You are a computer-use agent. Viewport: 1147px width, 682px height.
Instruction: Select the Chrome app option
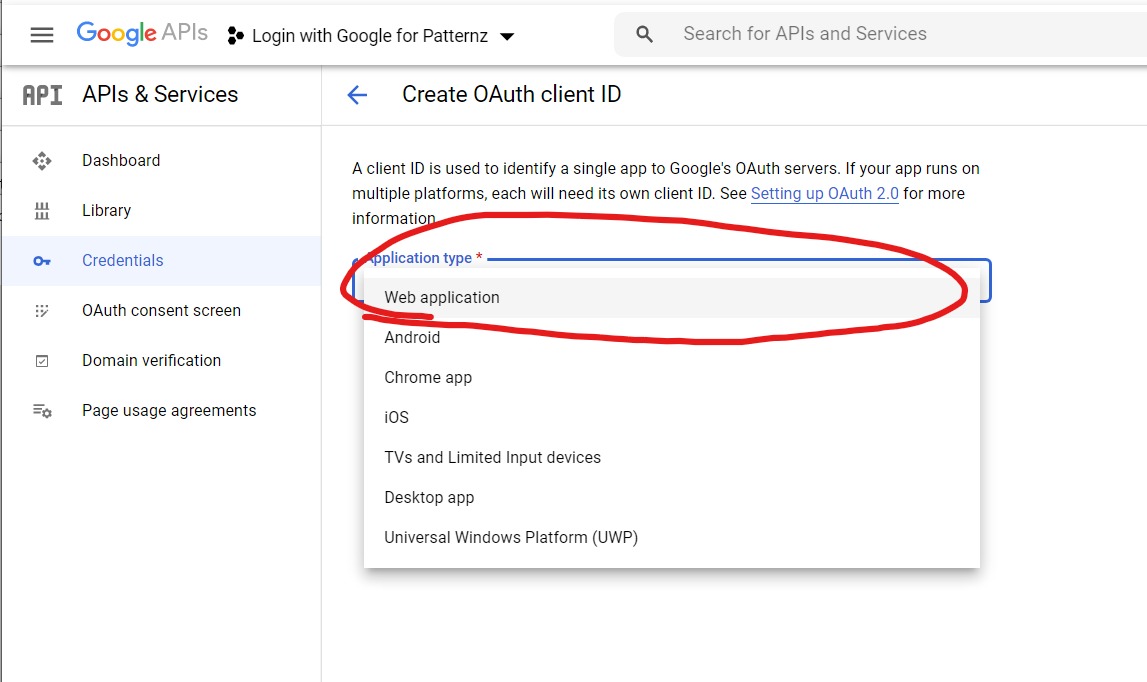pyautogui.click(x=428, y=378)
